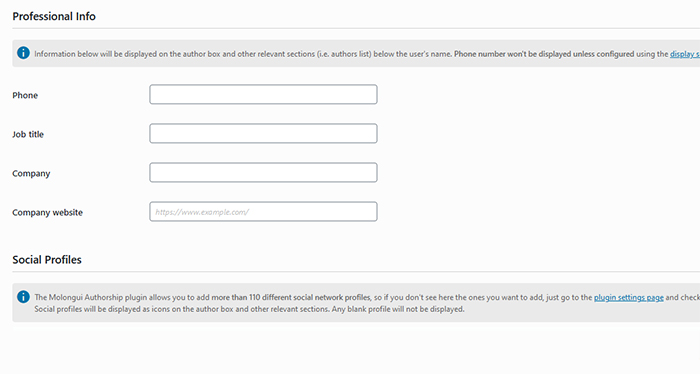Focus the Phone input field
Image resolution: width=700 pixels, height=374 pixels.
pos(263,94)
